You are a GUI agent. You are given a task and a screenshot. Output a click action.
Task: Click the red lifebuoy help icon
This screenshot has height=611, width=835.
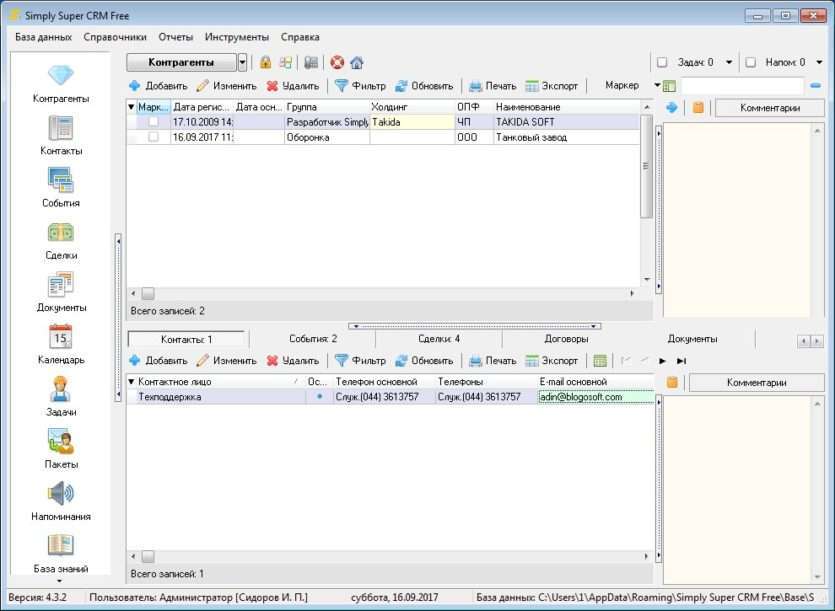[337, 62]
